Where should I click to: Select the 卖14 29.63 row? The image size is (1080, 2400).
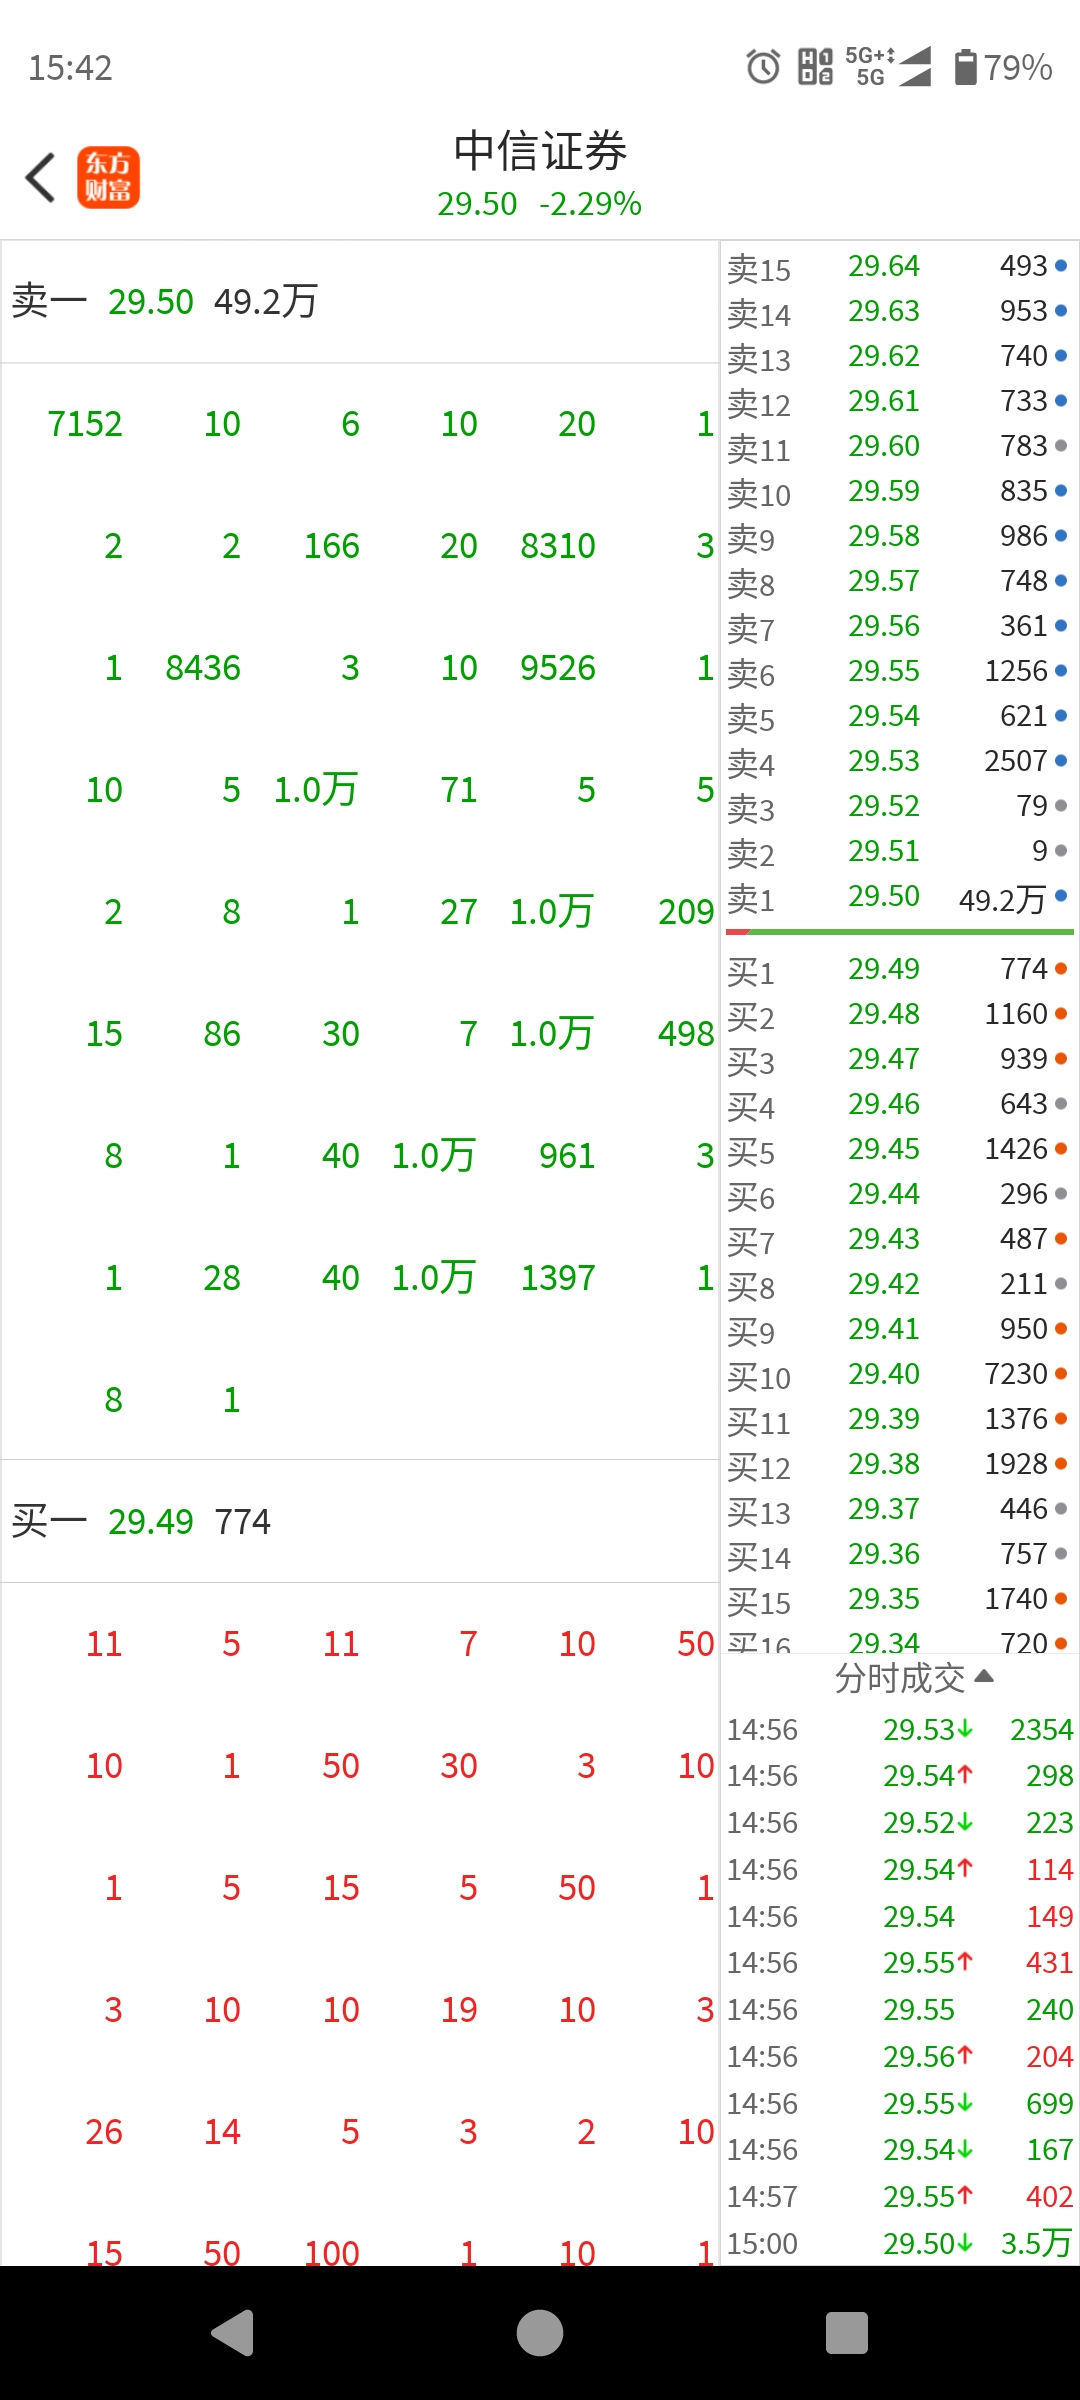pos(898,312)
